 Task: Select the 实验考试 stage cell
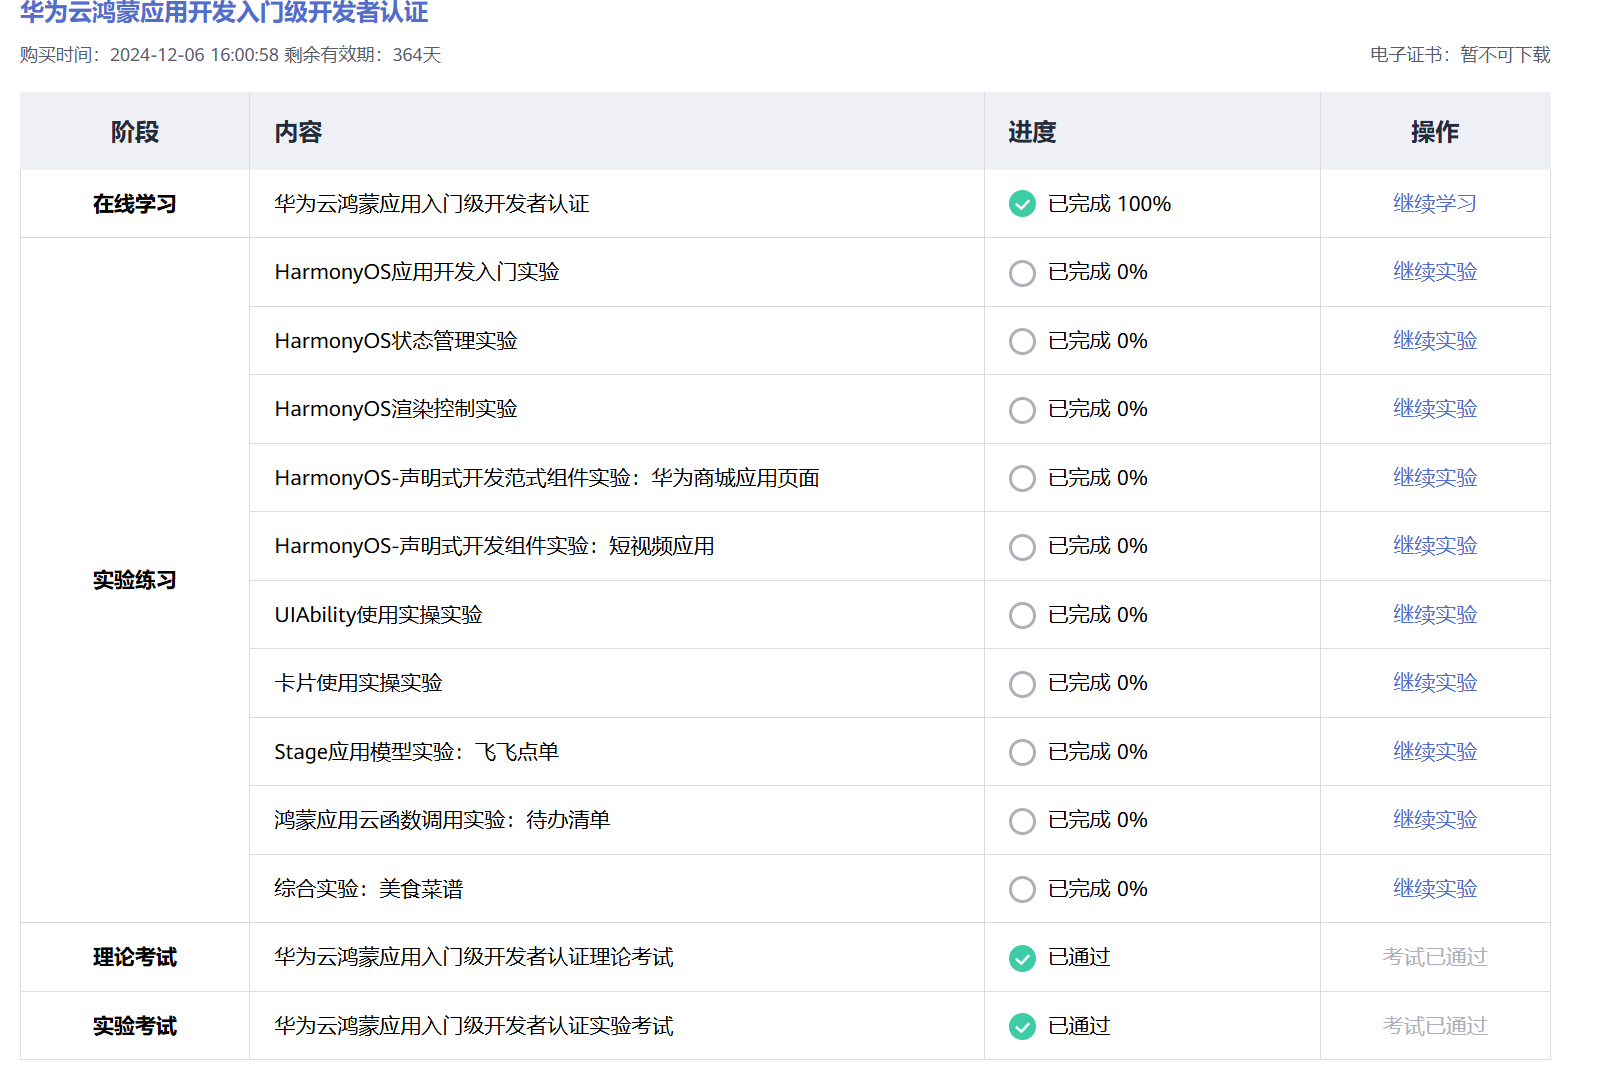135,1026
